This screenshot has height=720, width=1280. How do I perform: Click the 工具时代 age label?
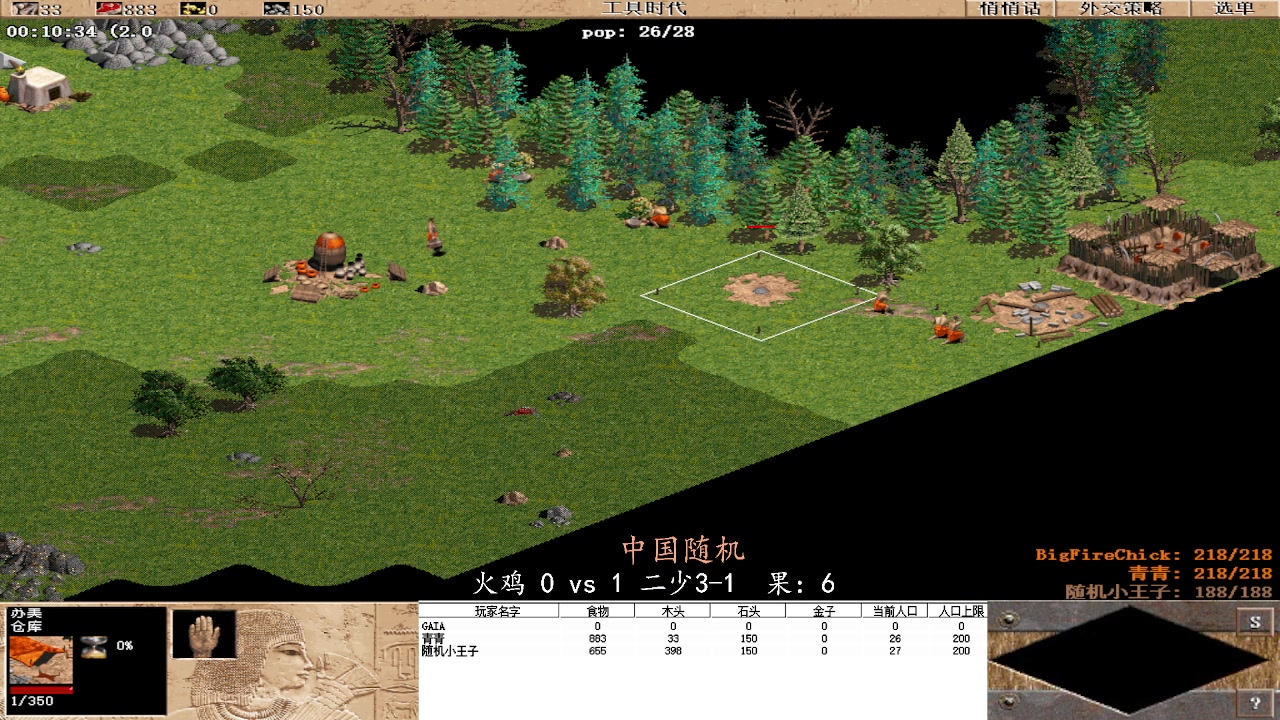point(644,8)
